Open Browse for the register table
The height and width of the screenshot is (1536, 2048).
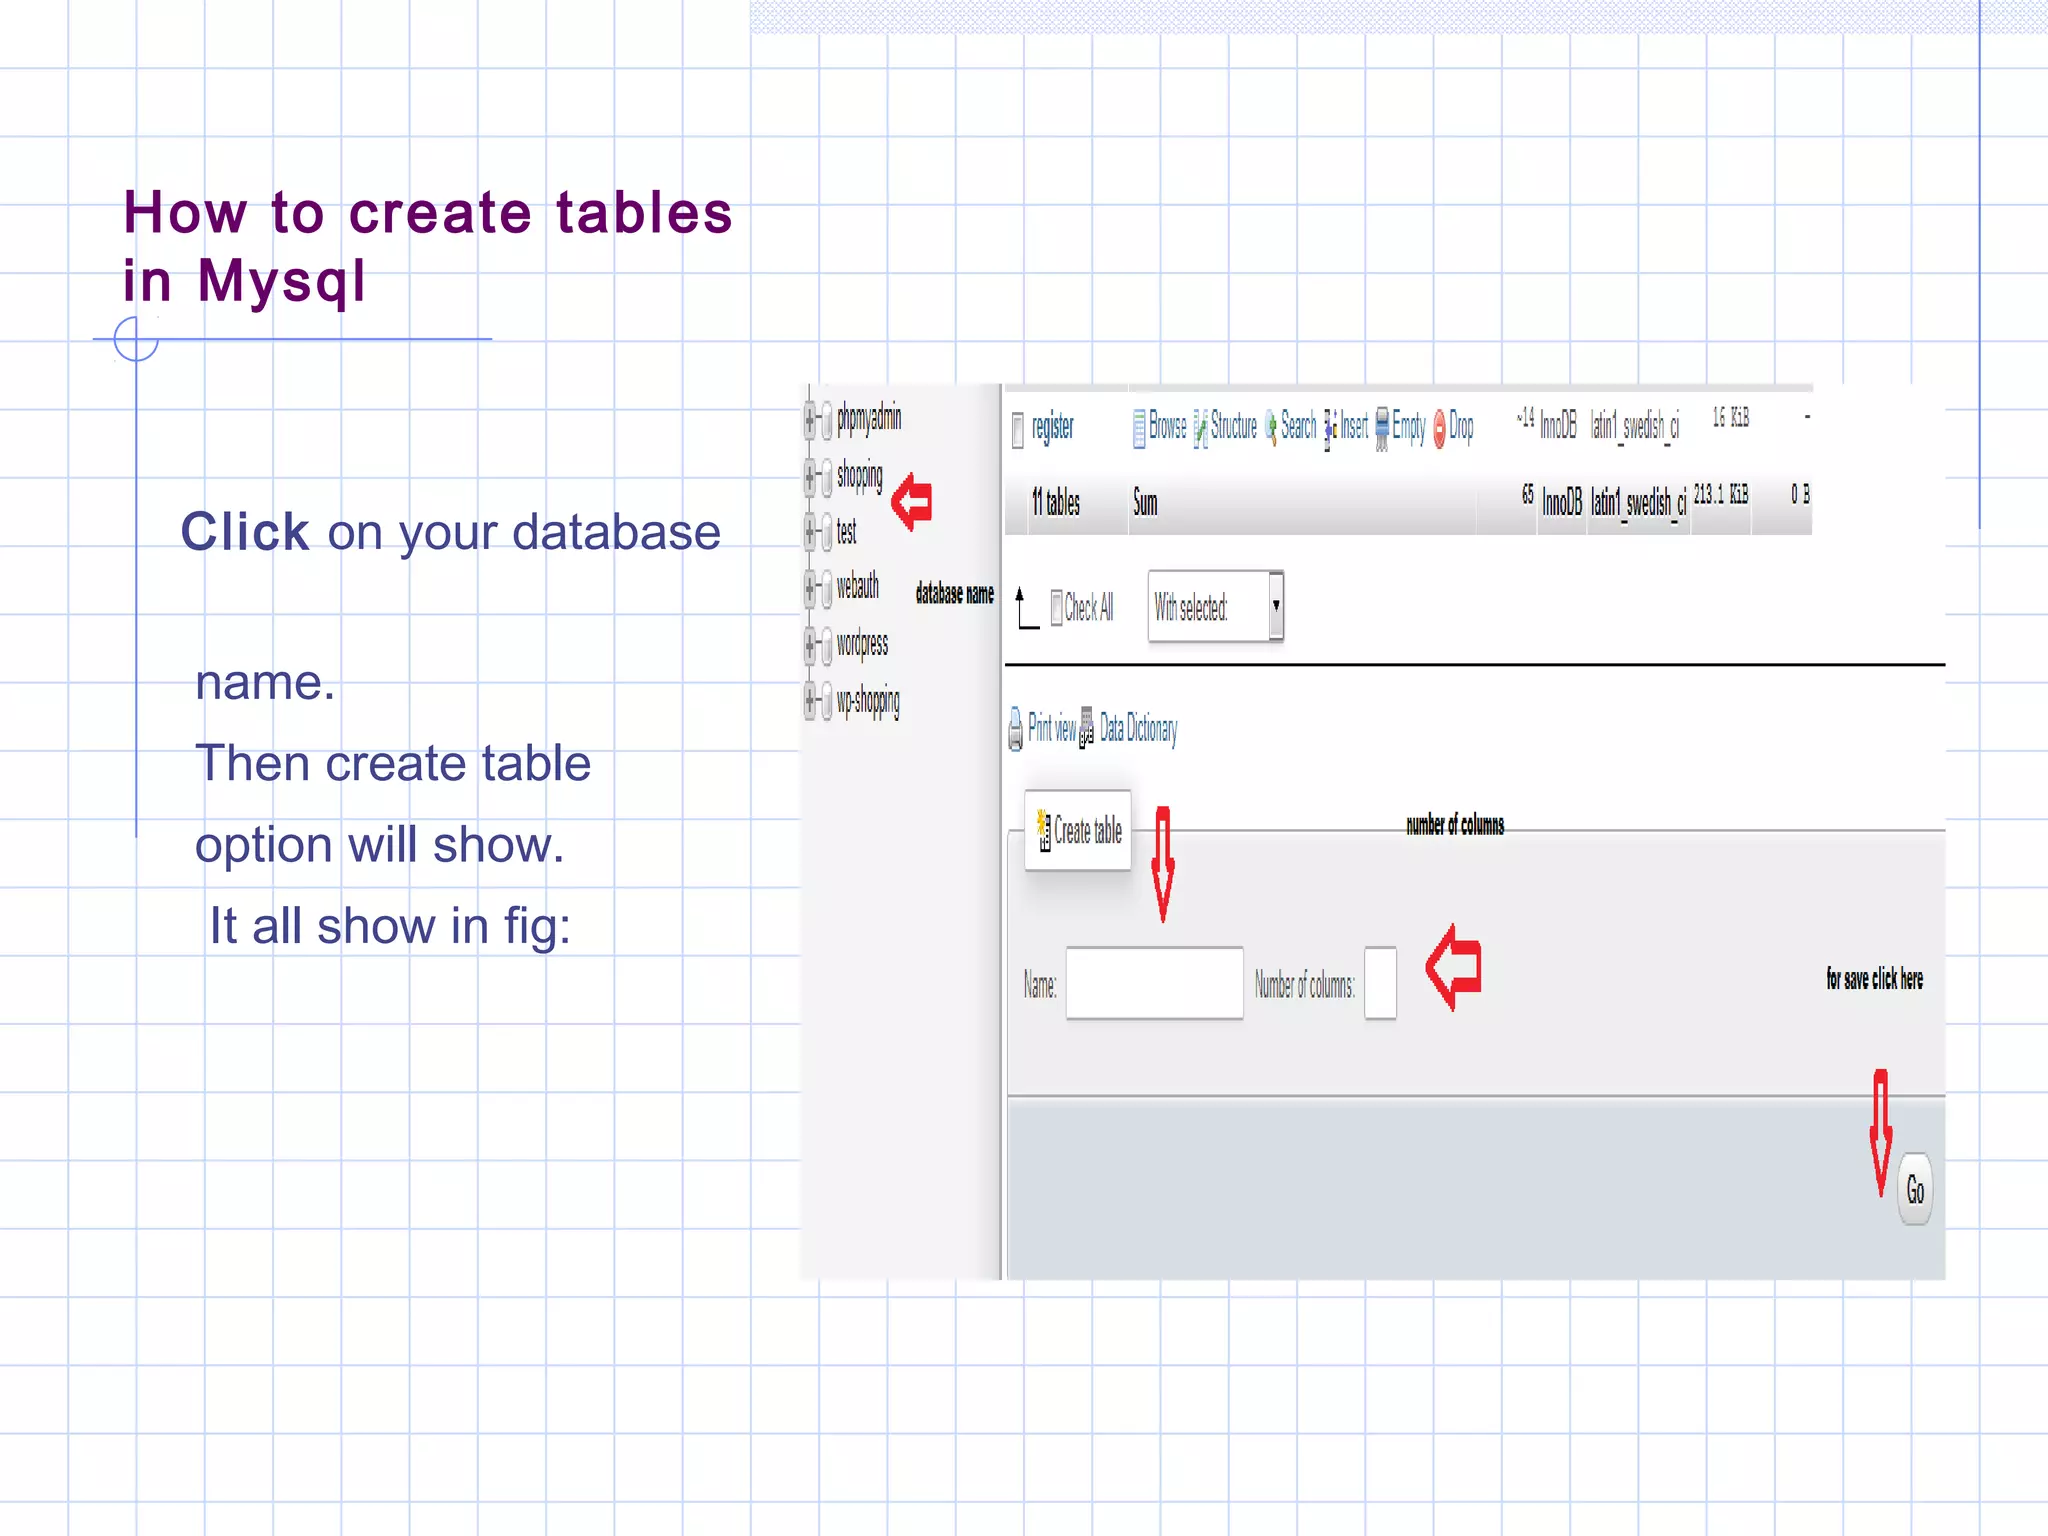pyautogui.click(x=1168, y=427)
